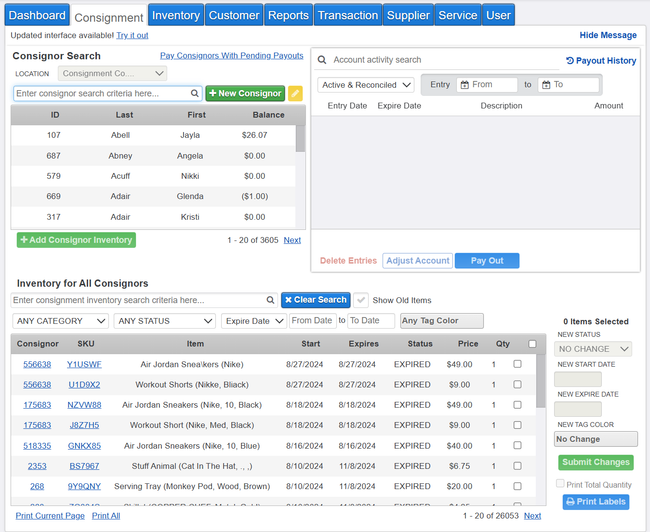
Task: Expand the ANY CATEGORY dropdown
Action: [x=60, y=321]
